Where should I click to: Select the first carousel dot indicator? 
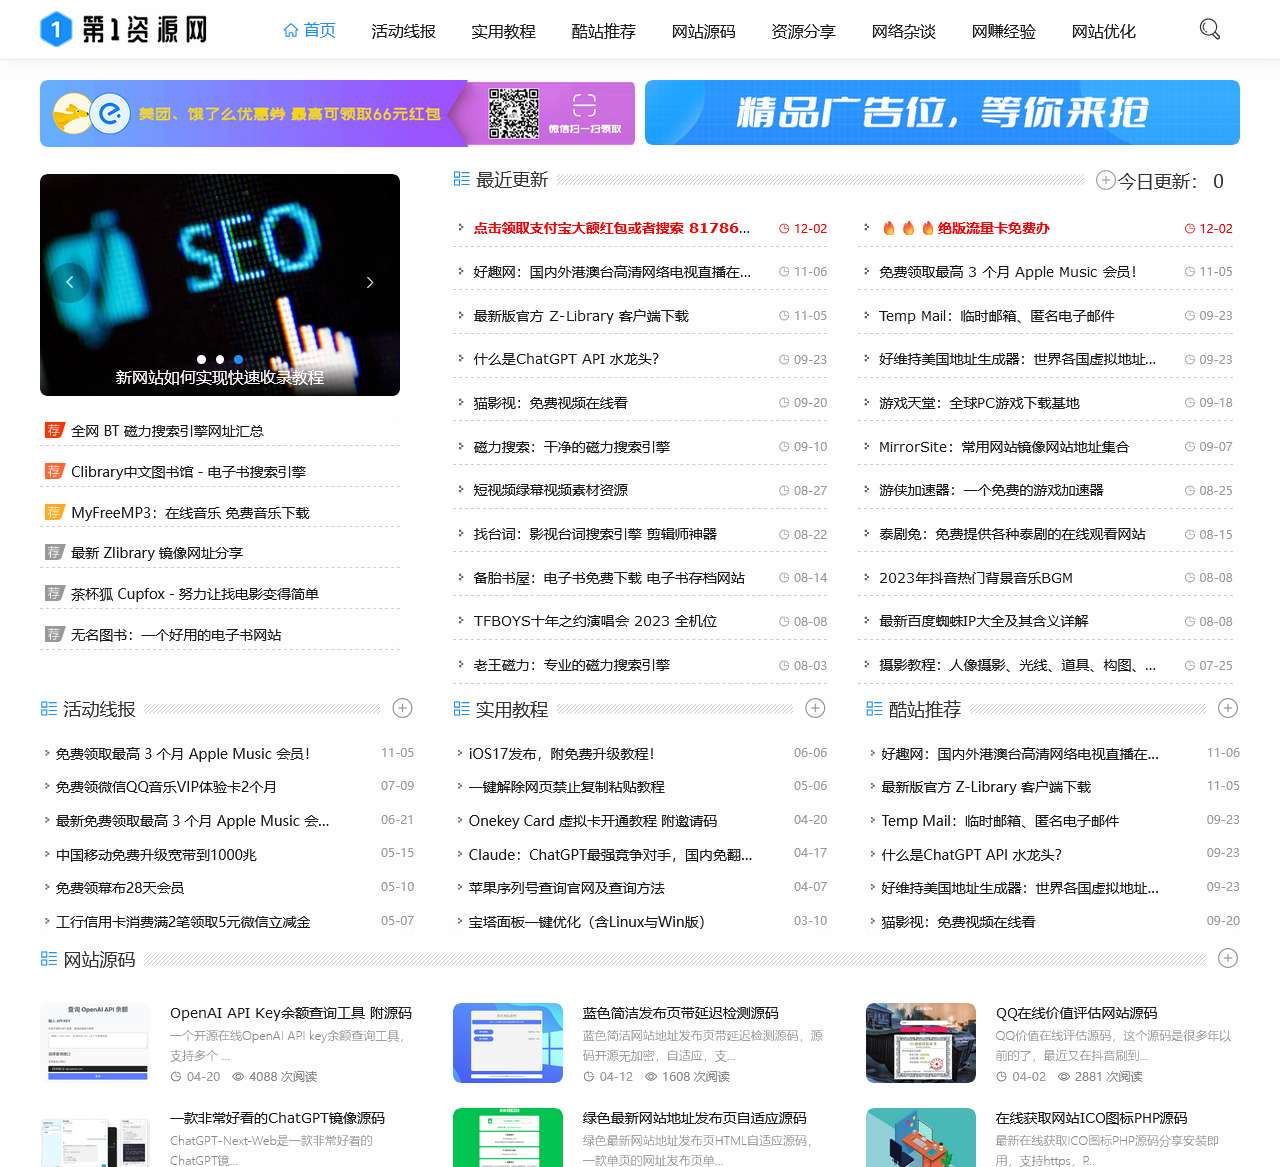click(x=202, y=359)
